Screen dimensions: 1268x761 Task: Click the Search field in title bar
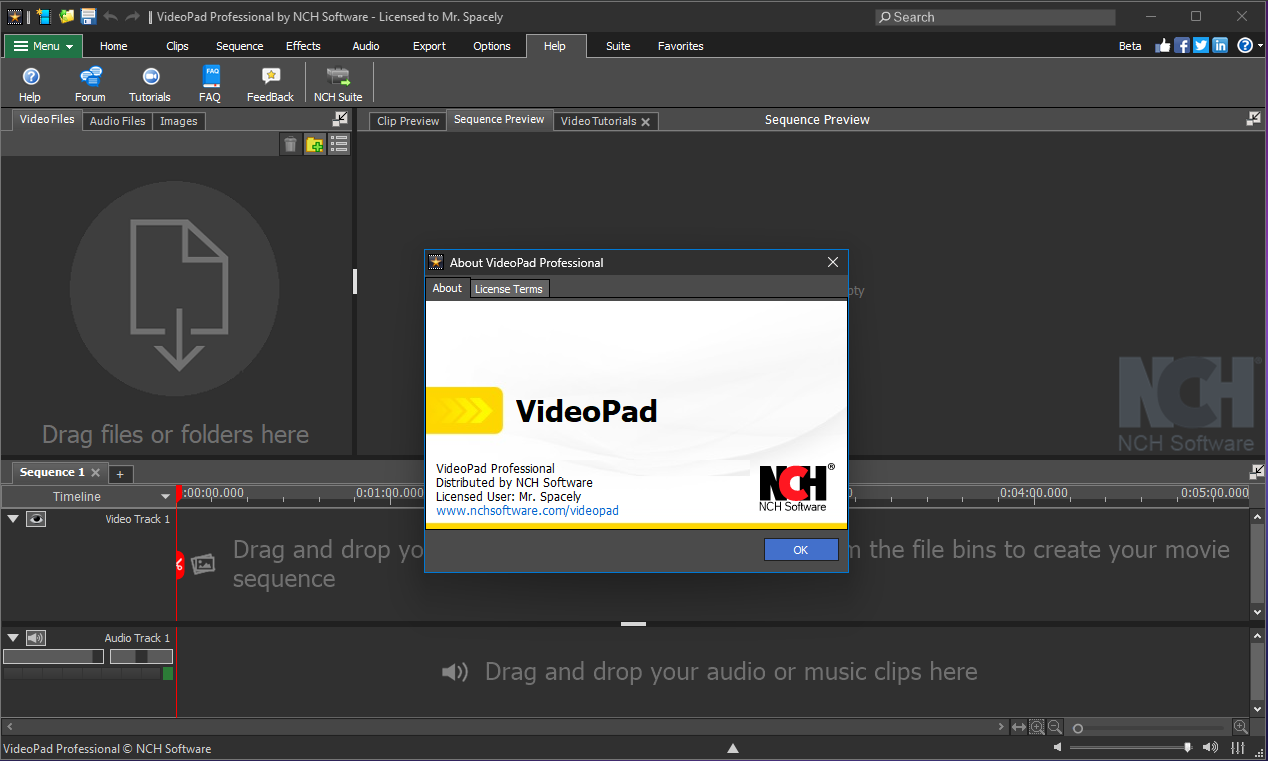[x=995, y=17]
